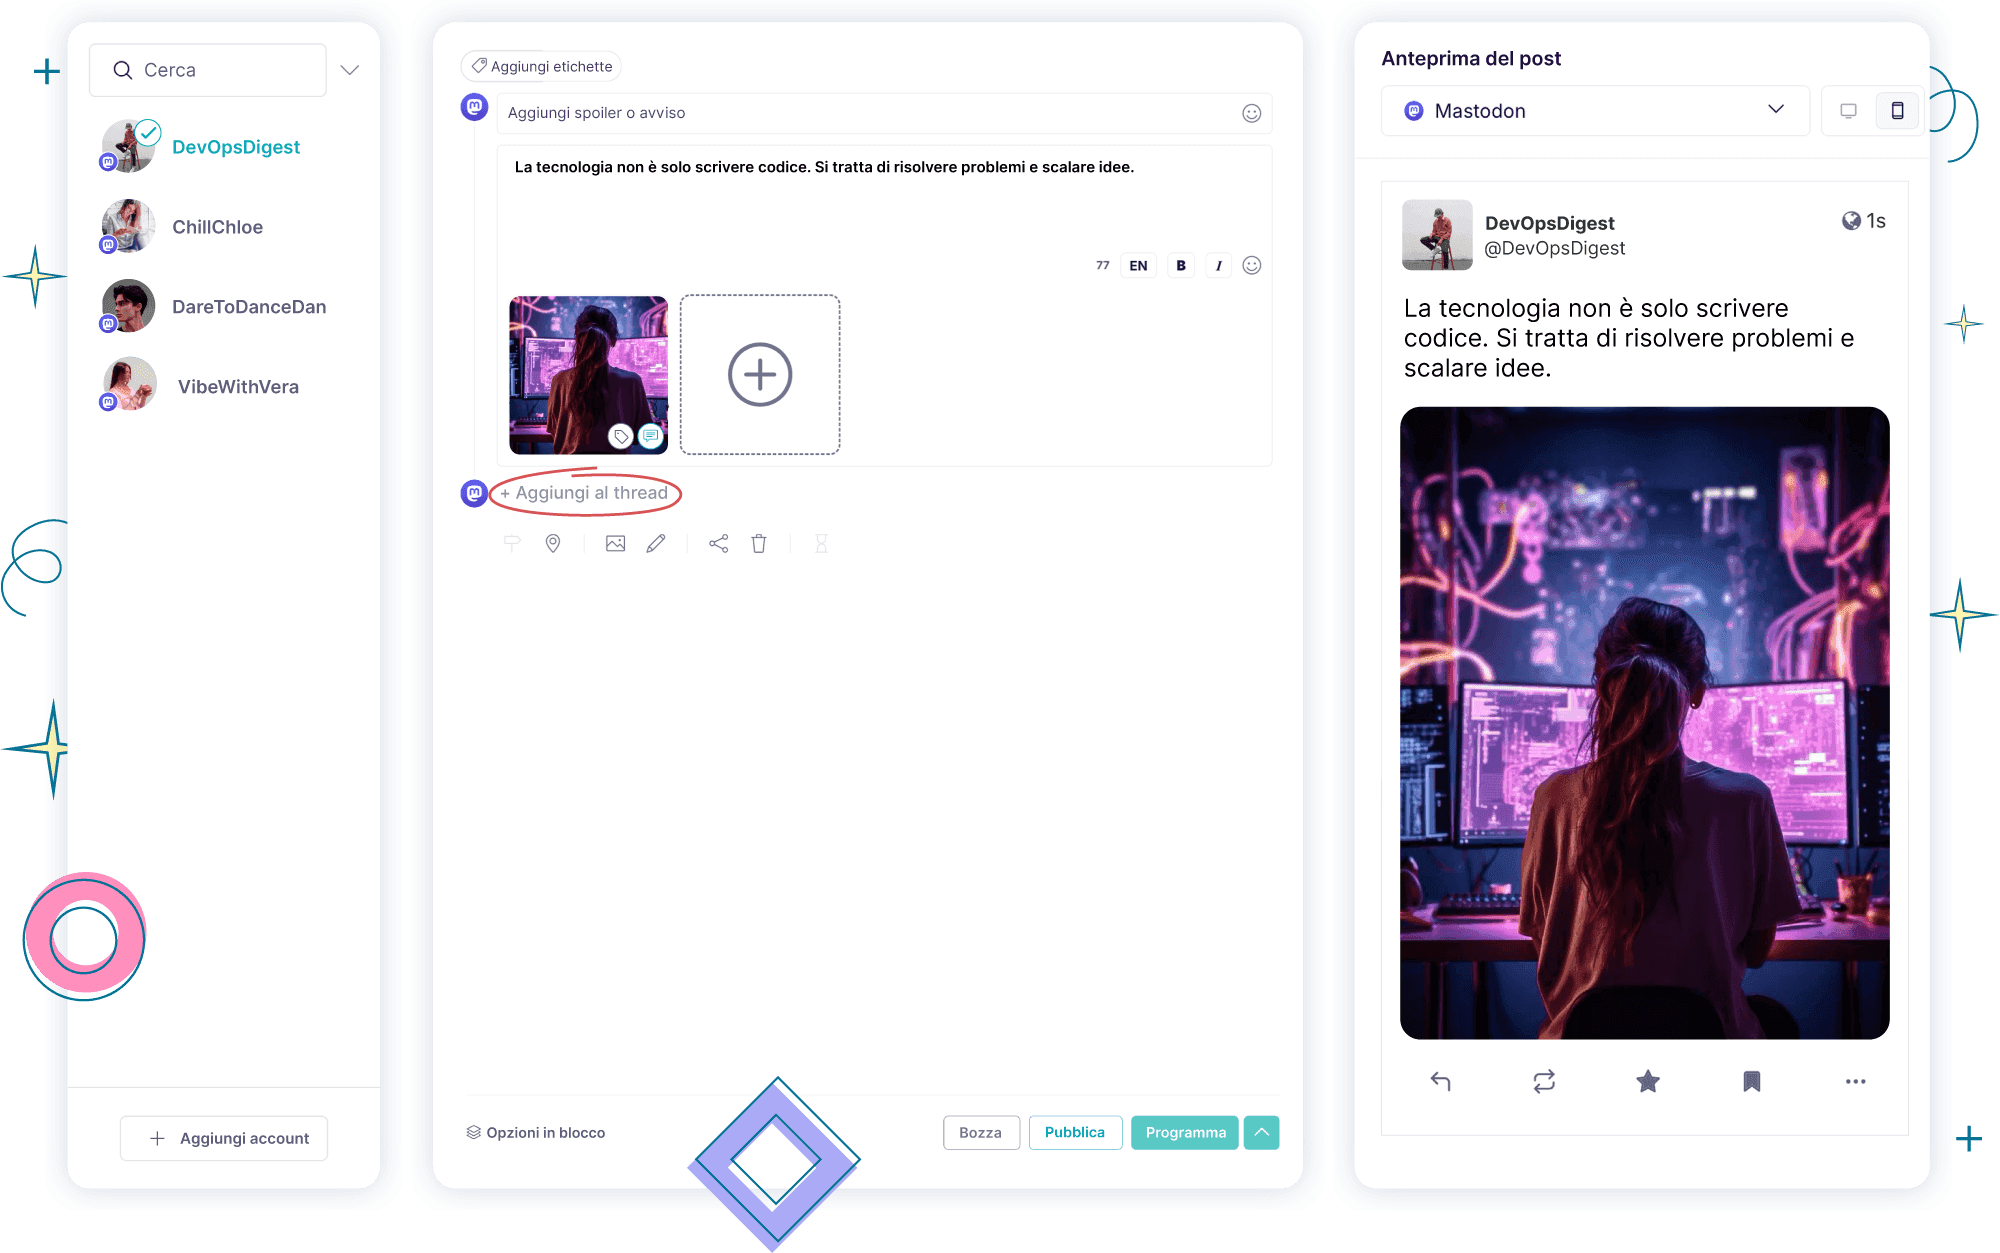The width and height of the screenshot is (2000, 1253).
Task: Select the VibeWithVera account
Action: click(238, 387)
